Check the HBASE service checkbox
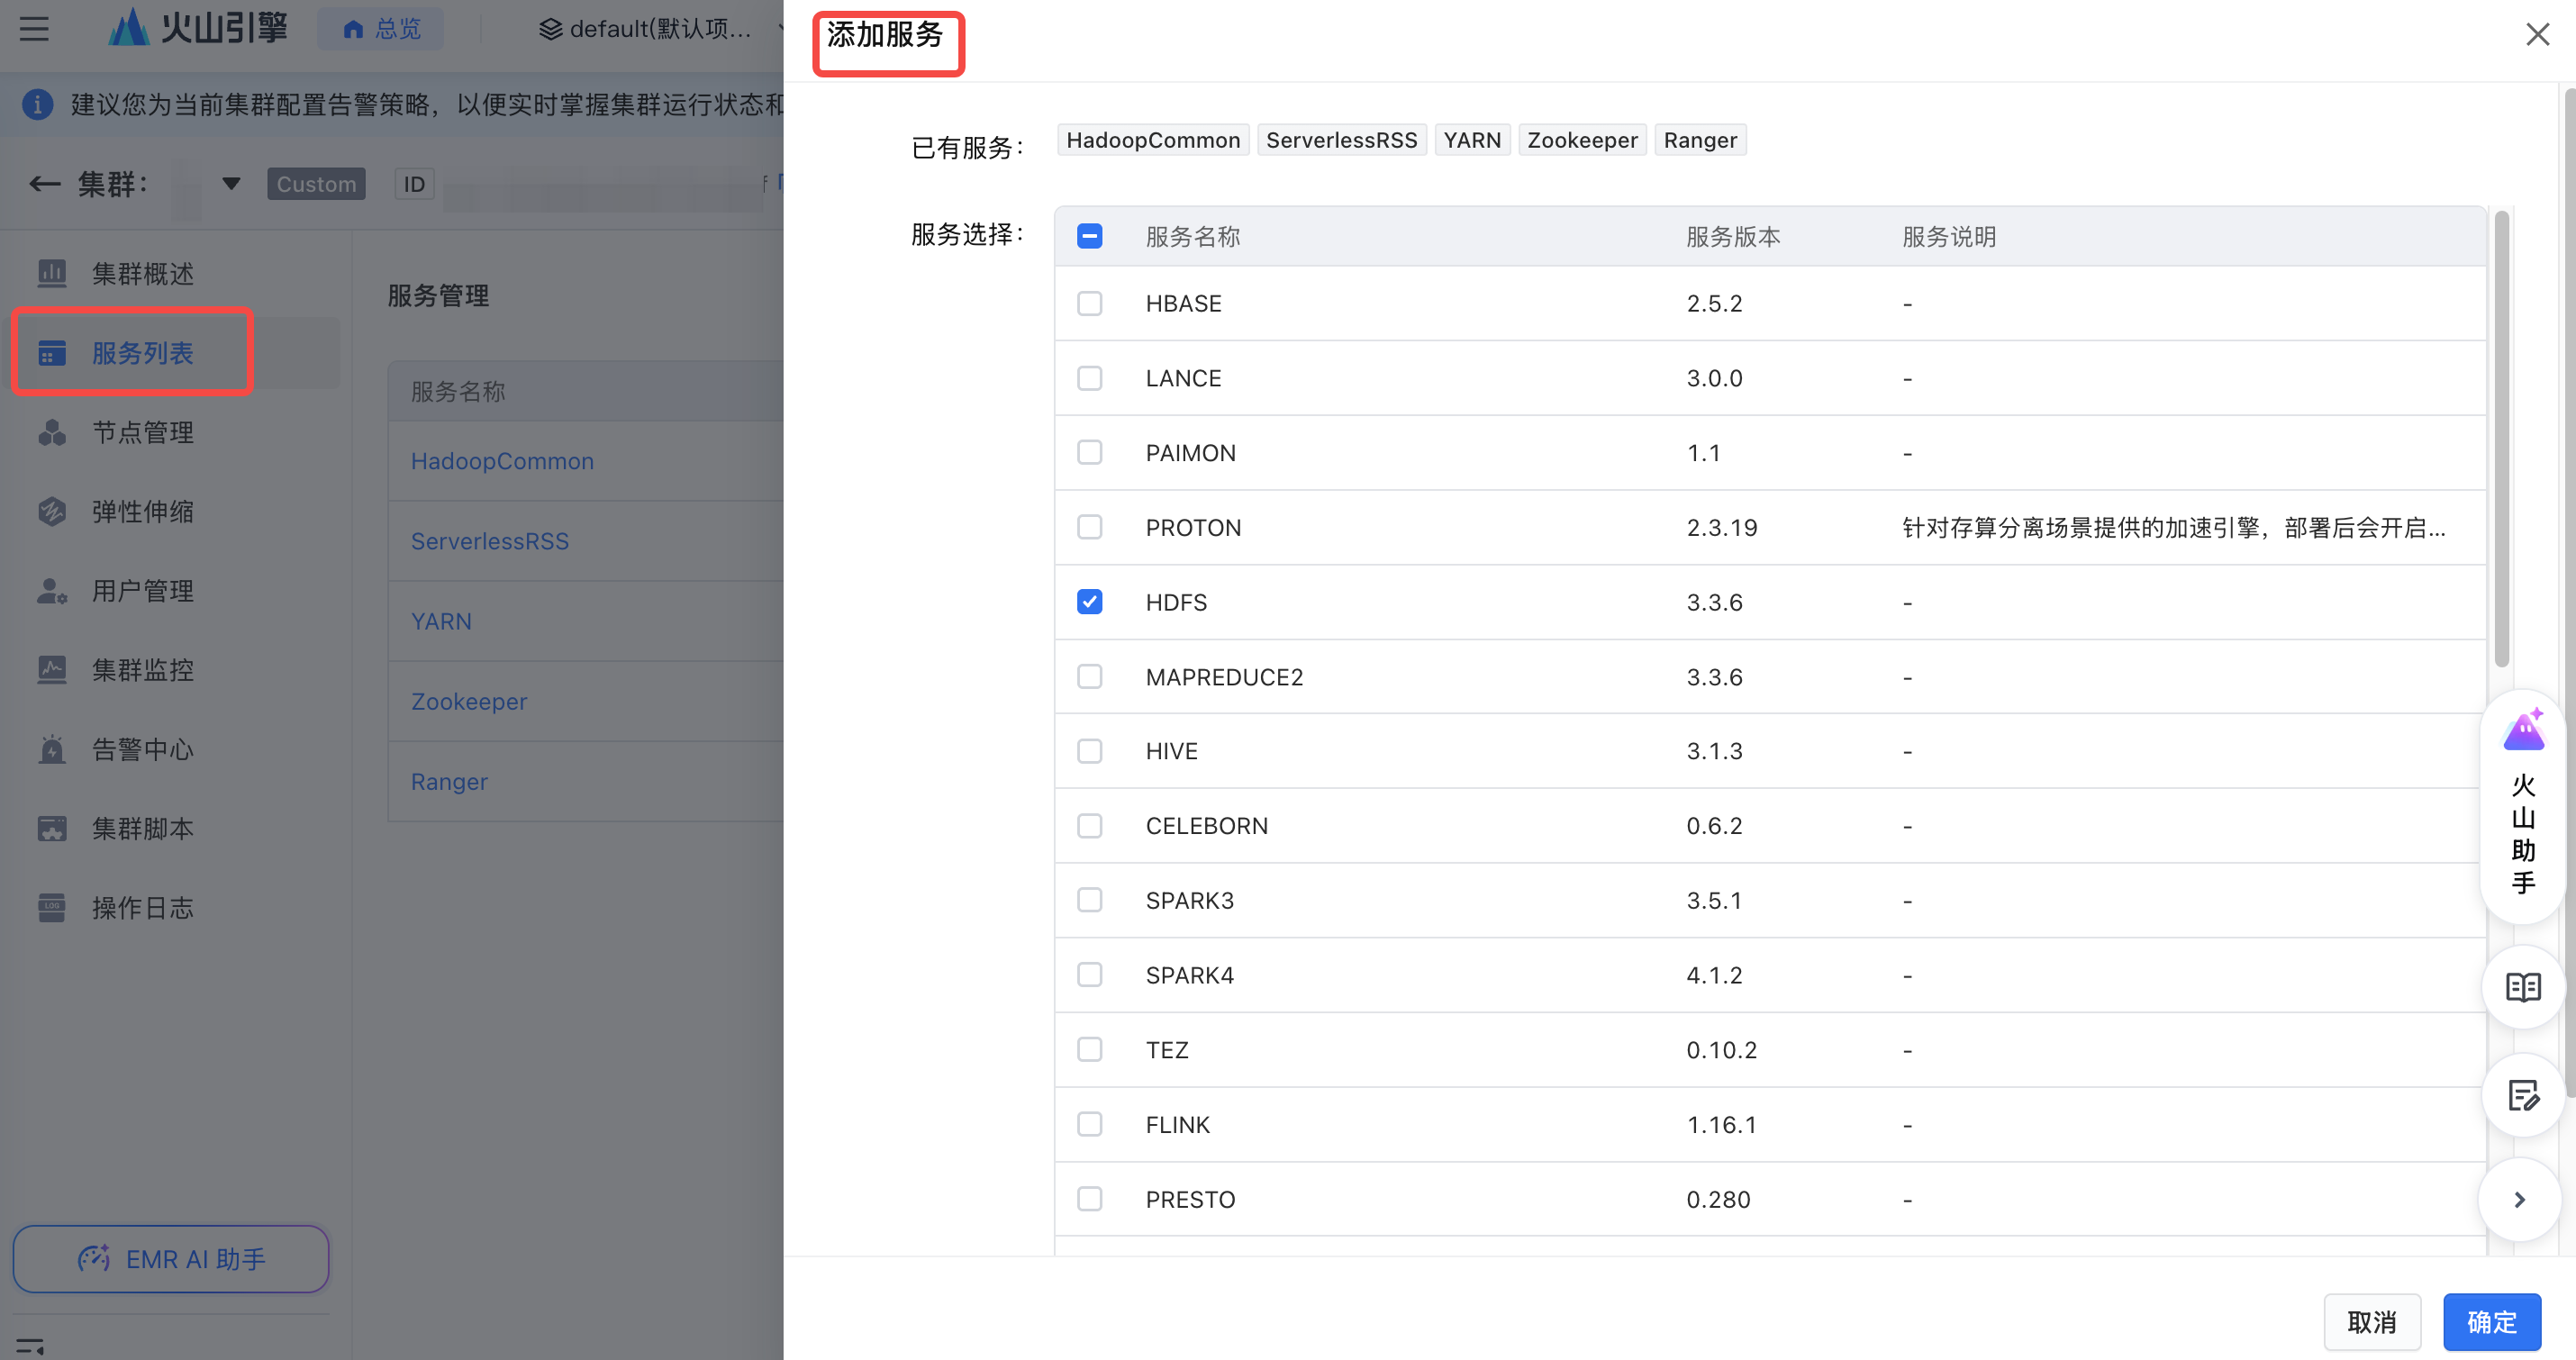The height and width of the screenshot is (1360, 2576). [x=1090, y=303]
